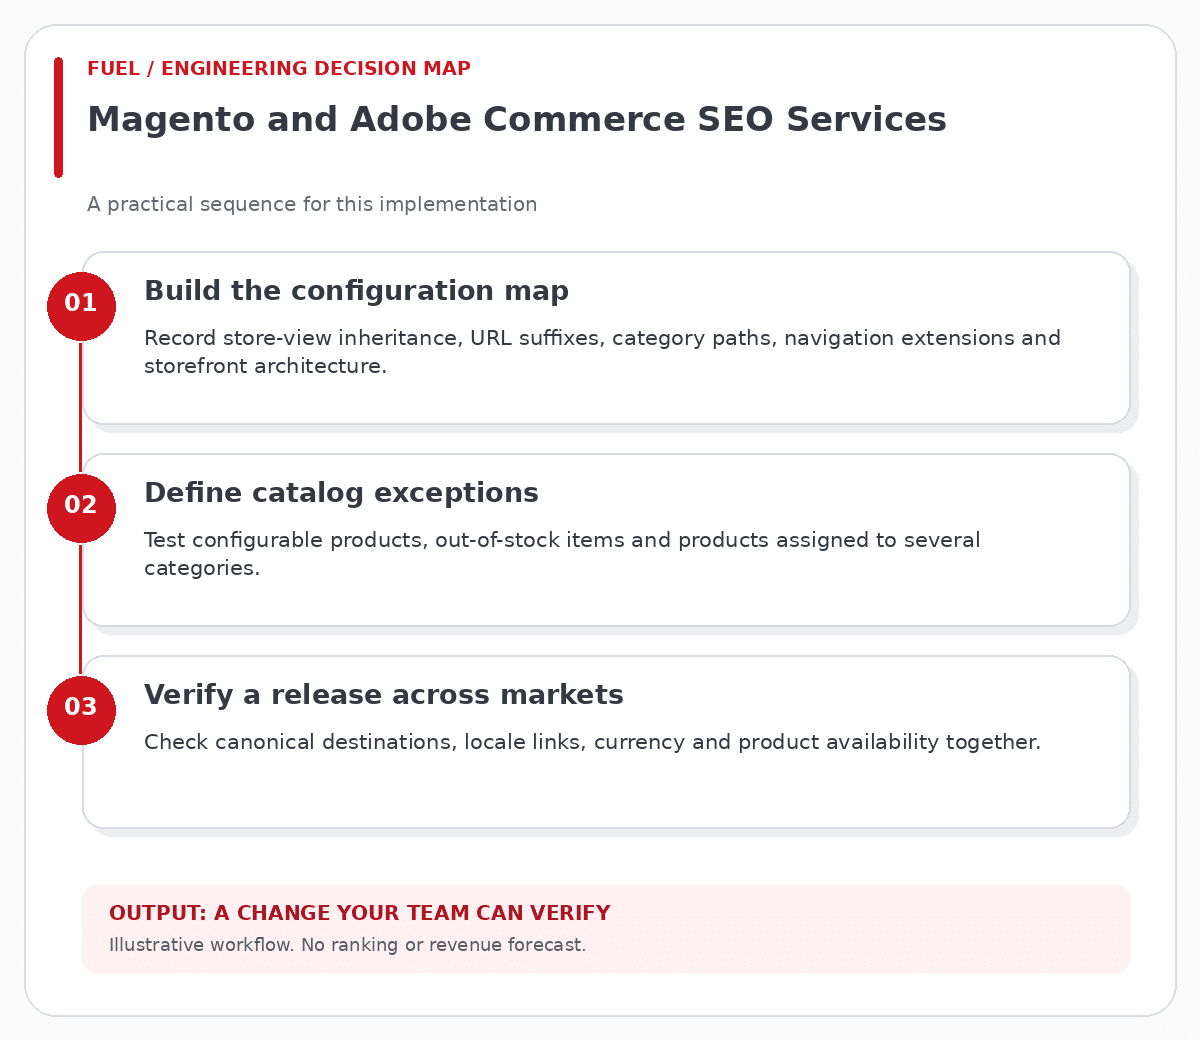This screenshot has width=1200, height=1040.
Task: Click the subtitle 'A practical sequence for this implementation'
Action: pyautogui.click(x=312, y=204)
